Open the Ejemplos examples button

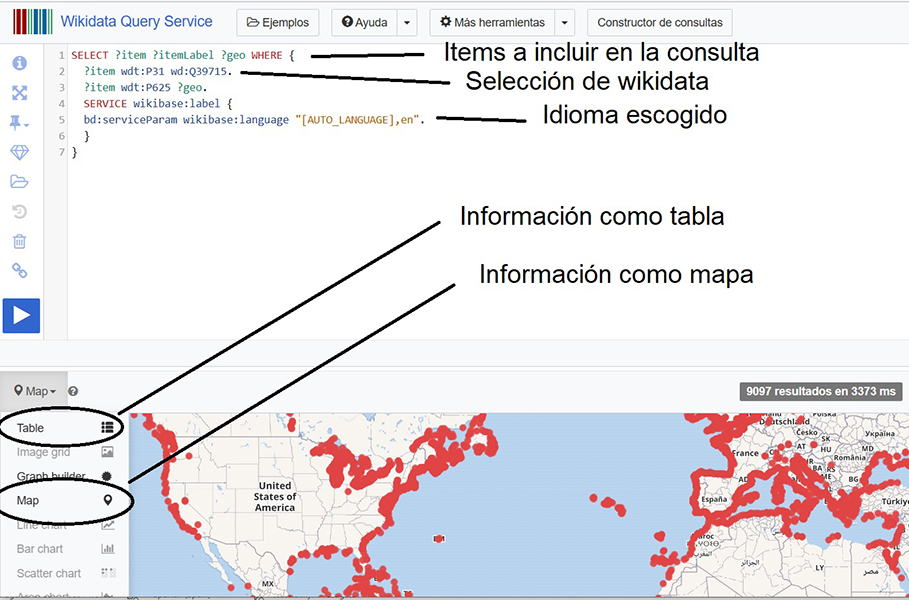278,22
